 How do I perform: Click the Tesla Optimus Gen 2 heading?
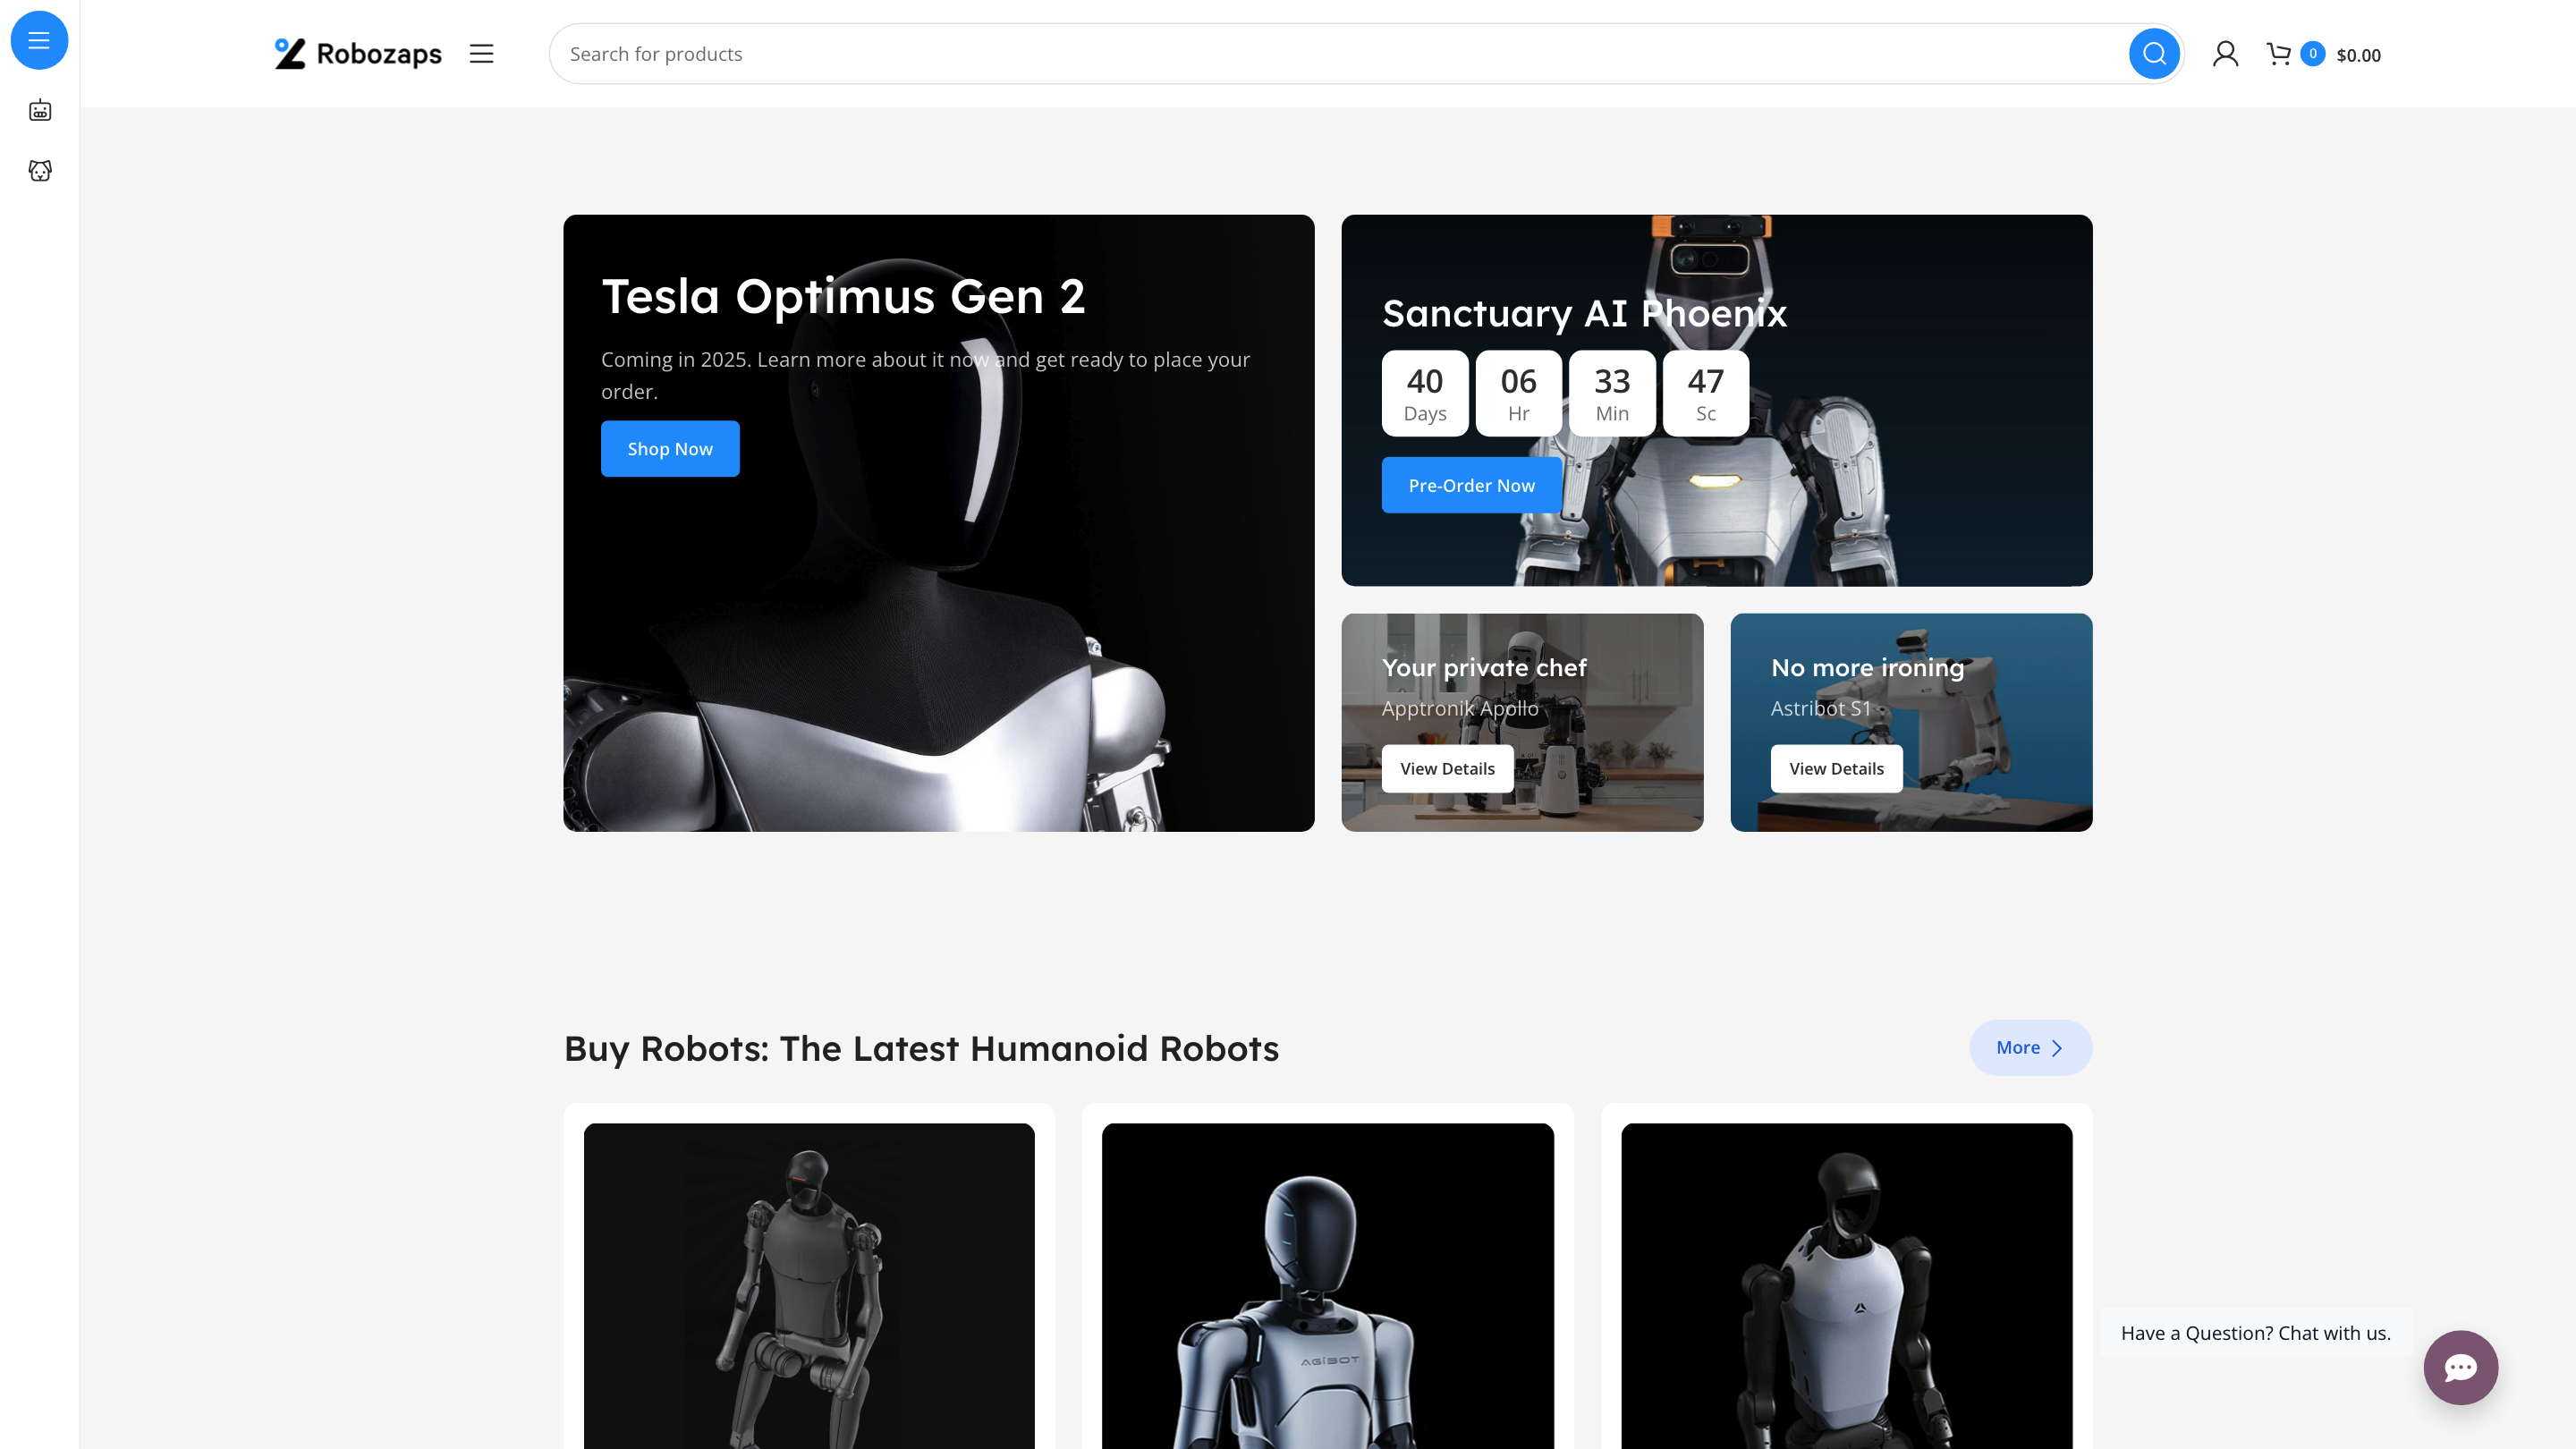click(x=843, y=296)
